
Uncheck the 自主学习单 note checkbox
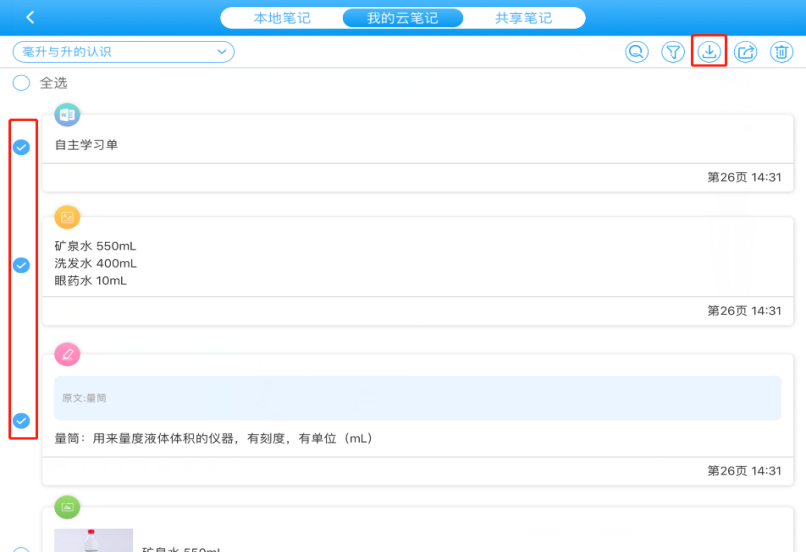point(21,147)
